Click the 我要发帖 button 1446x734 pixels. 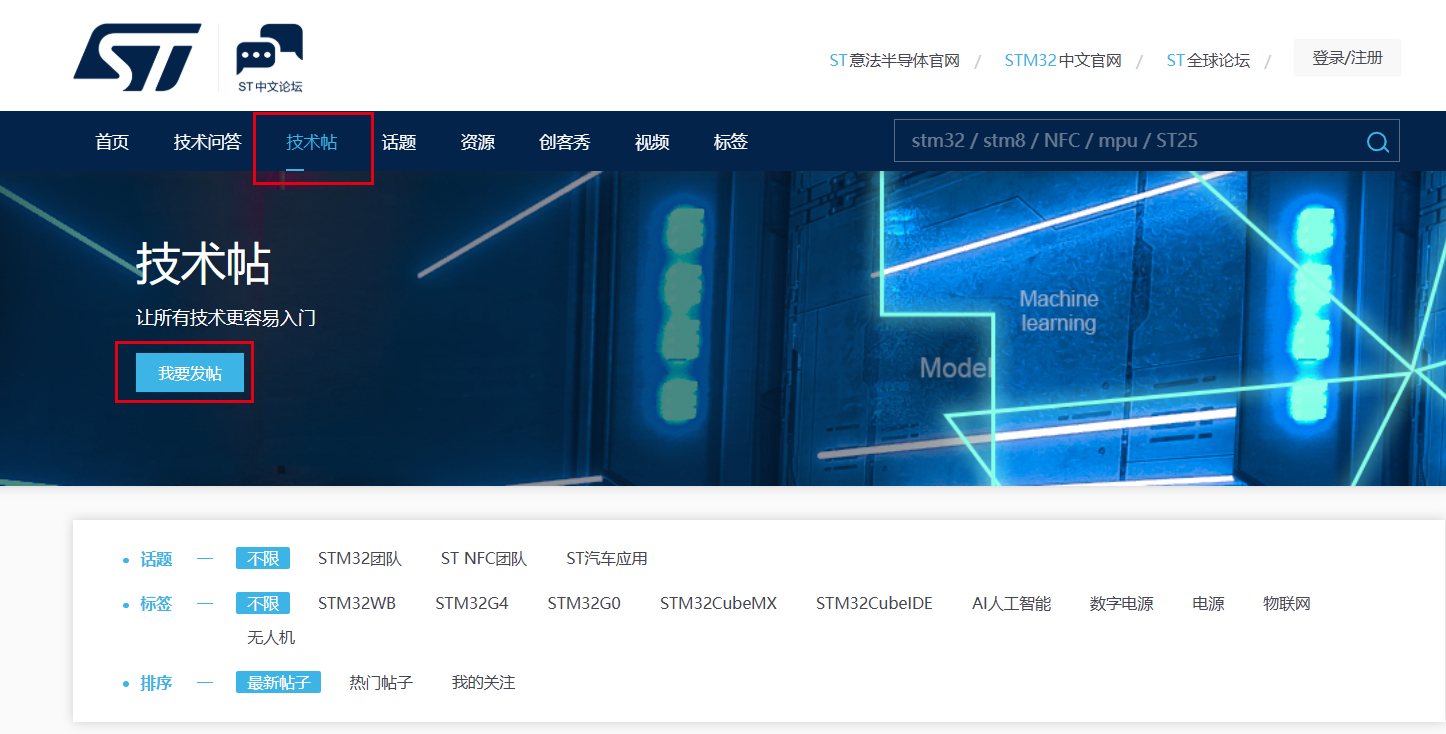190,373
